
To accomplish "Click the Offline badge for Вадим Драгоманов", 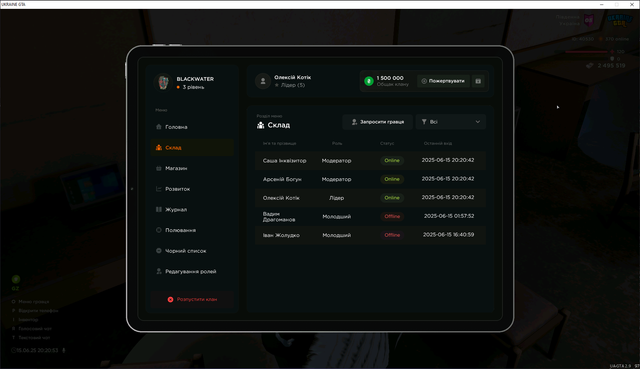I will [392, 216].
